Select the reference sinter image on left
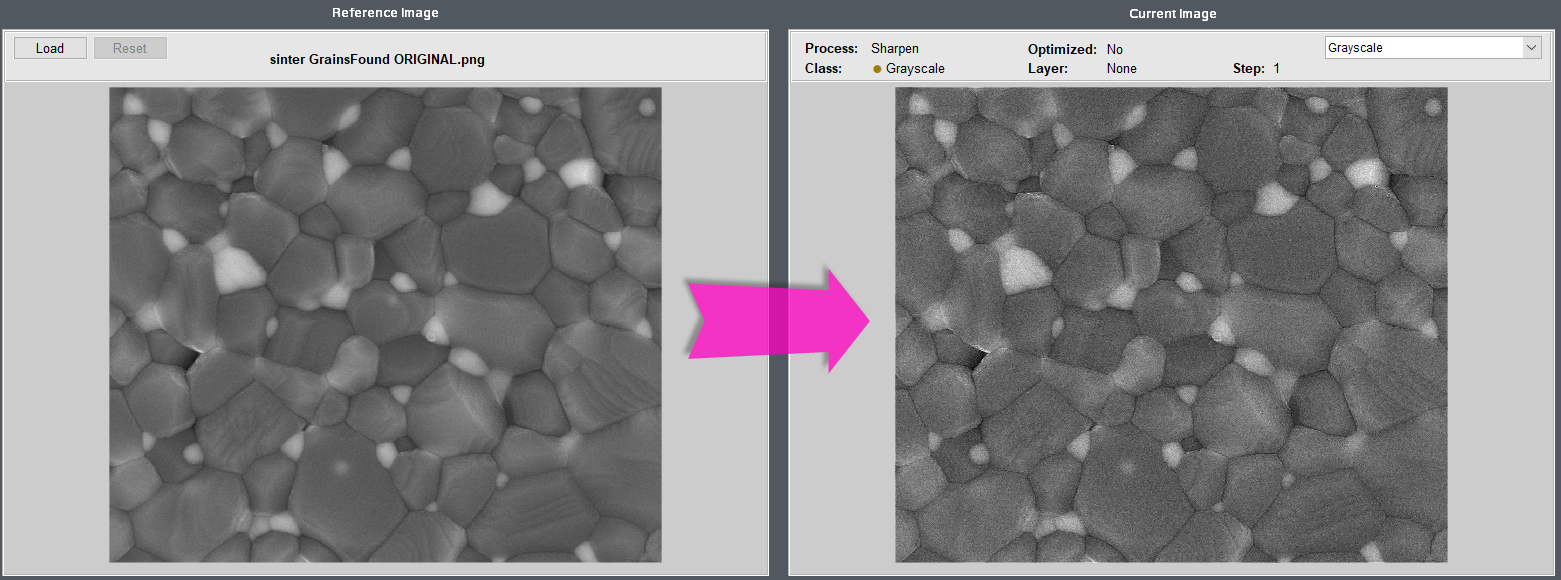This screenshot has width=1561, height=580. pyautogui.click(x=385, y=324)
